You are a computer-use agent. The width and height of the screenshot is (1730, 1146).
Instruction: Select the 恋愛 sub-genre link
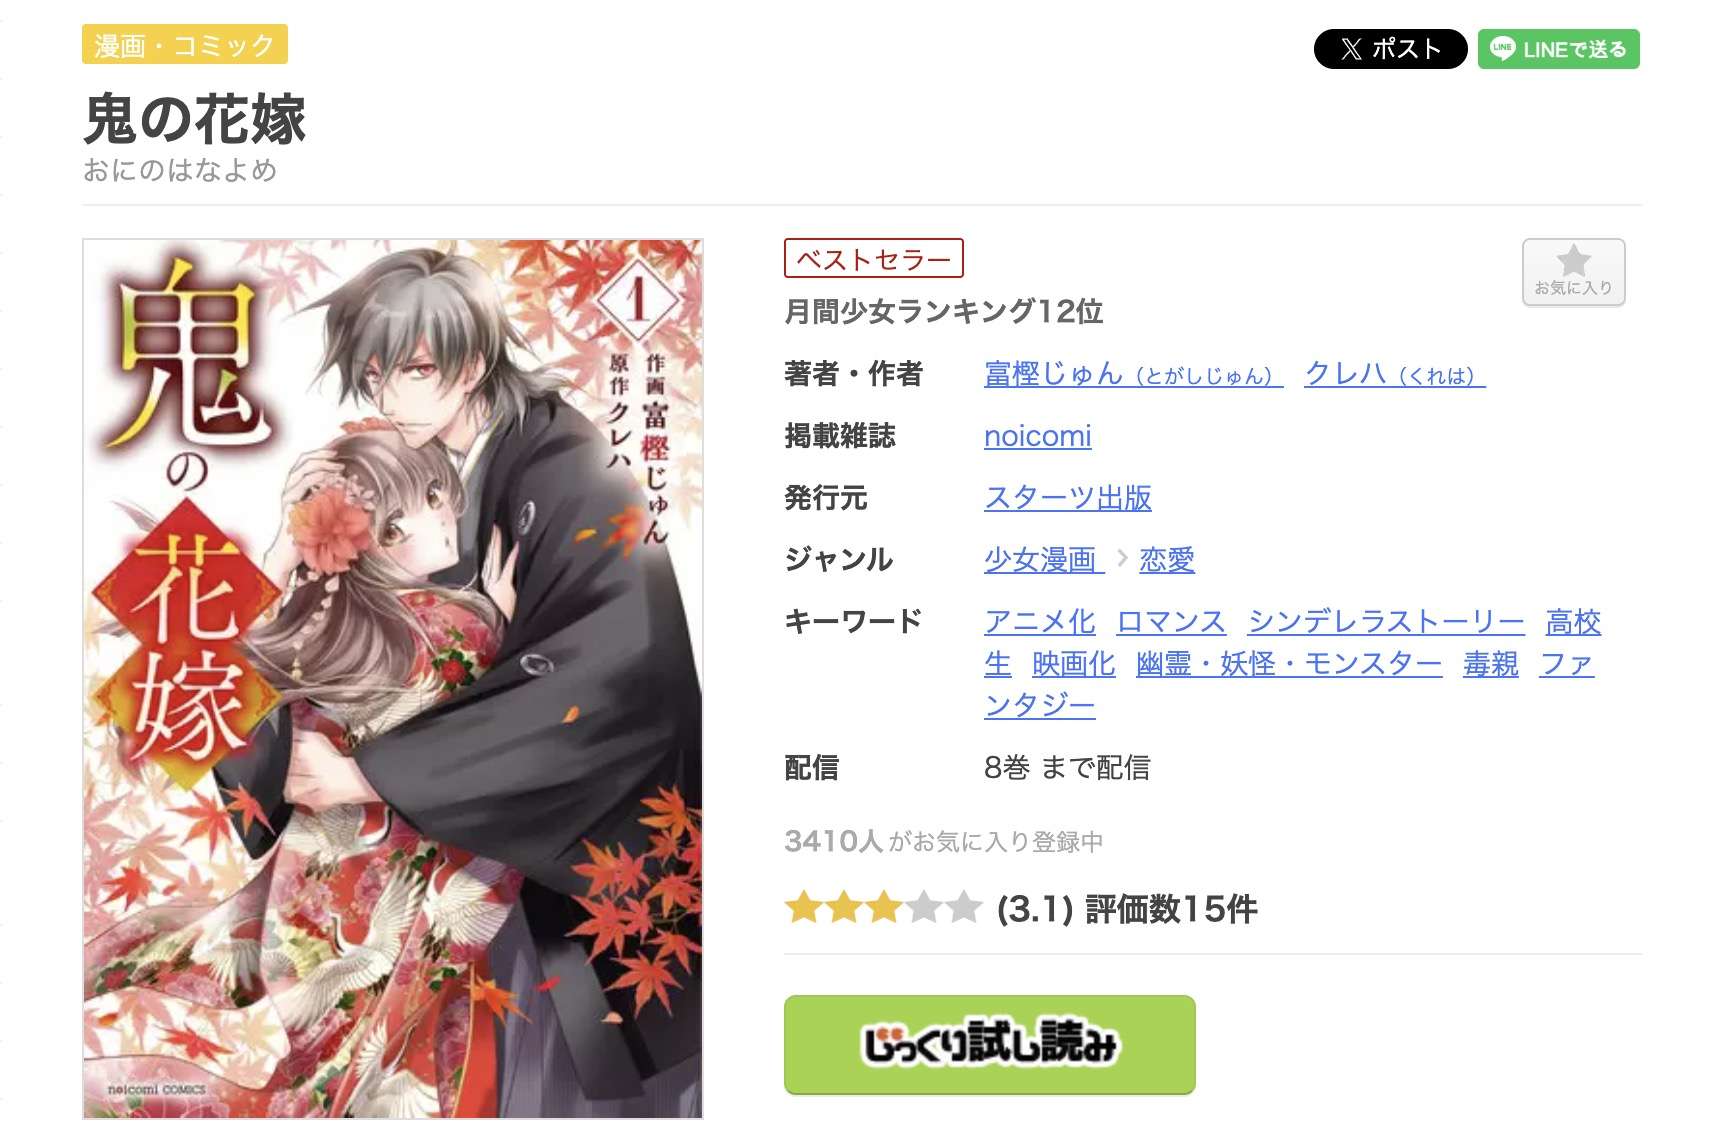click(x=1166, y=560)
